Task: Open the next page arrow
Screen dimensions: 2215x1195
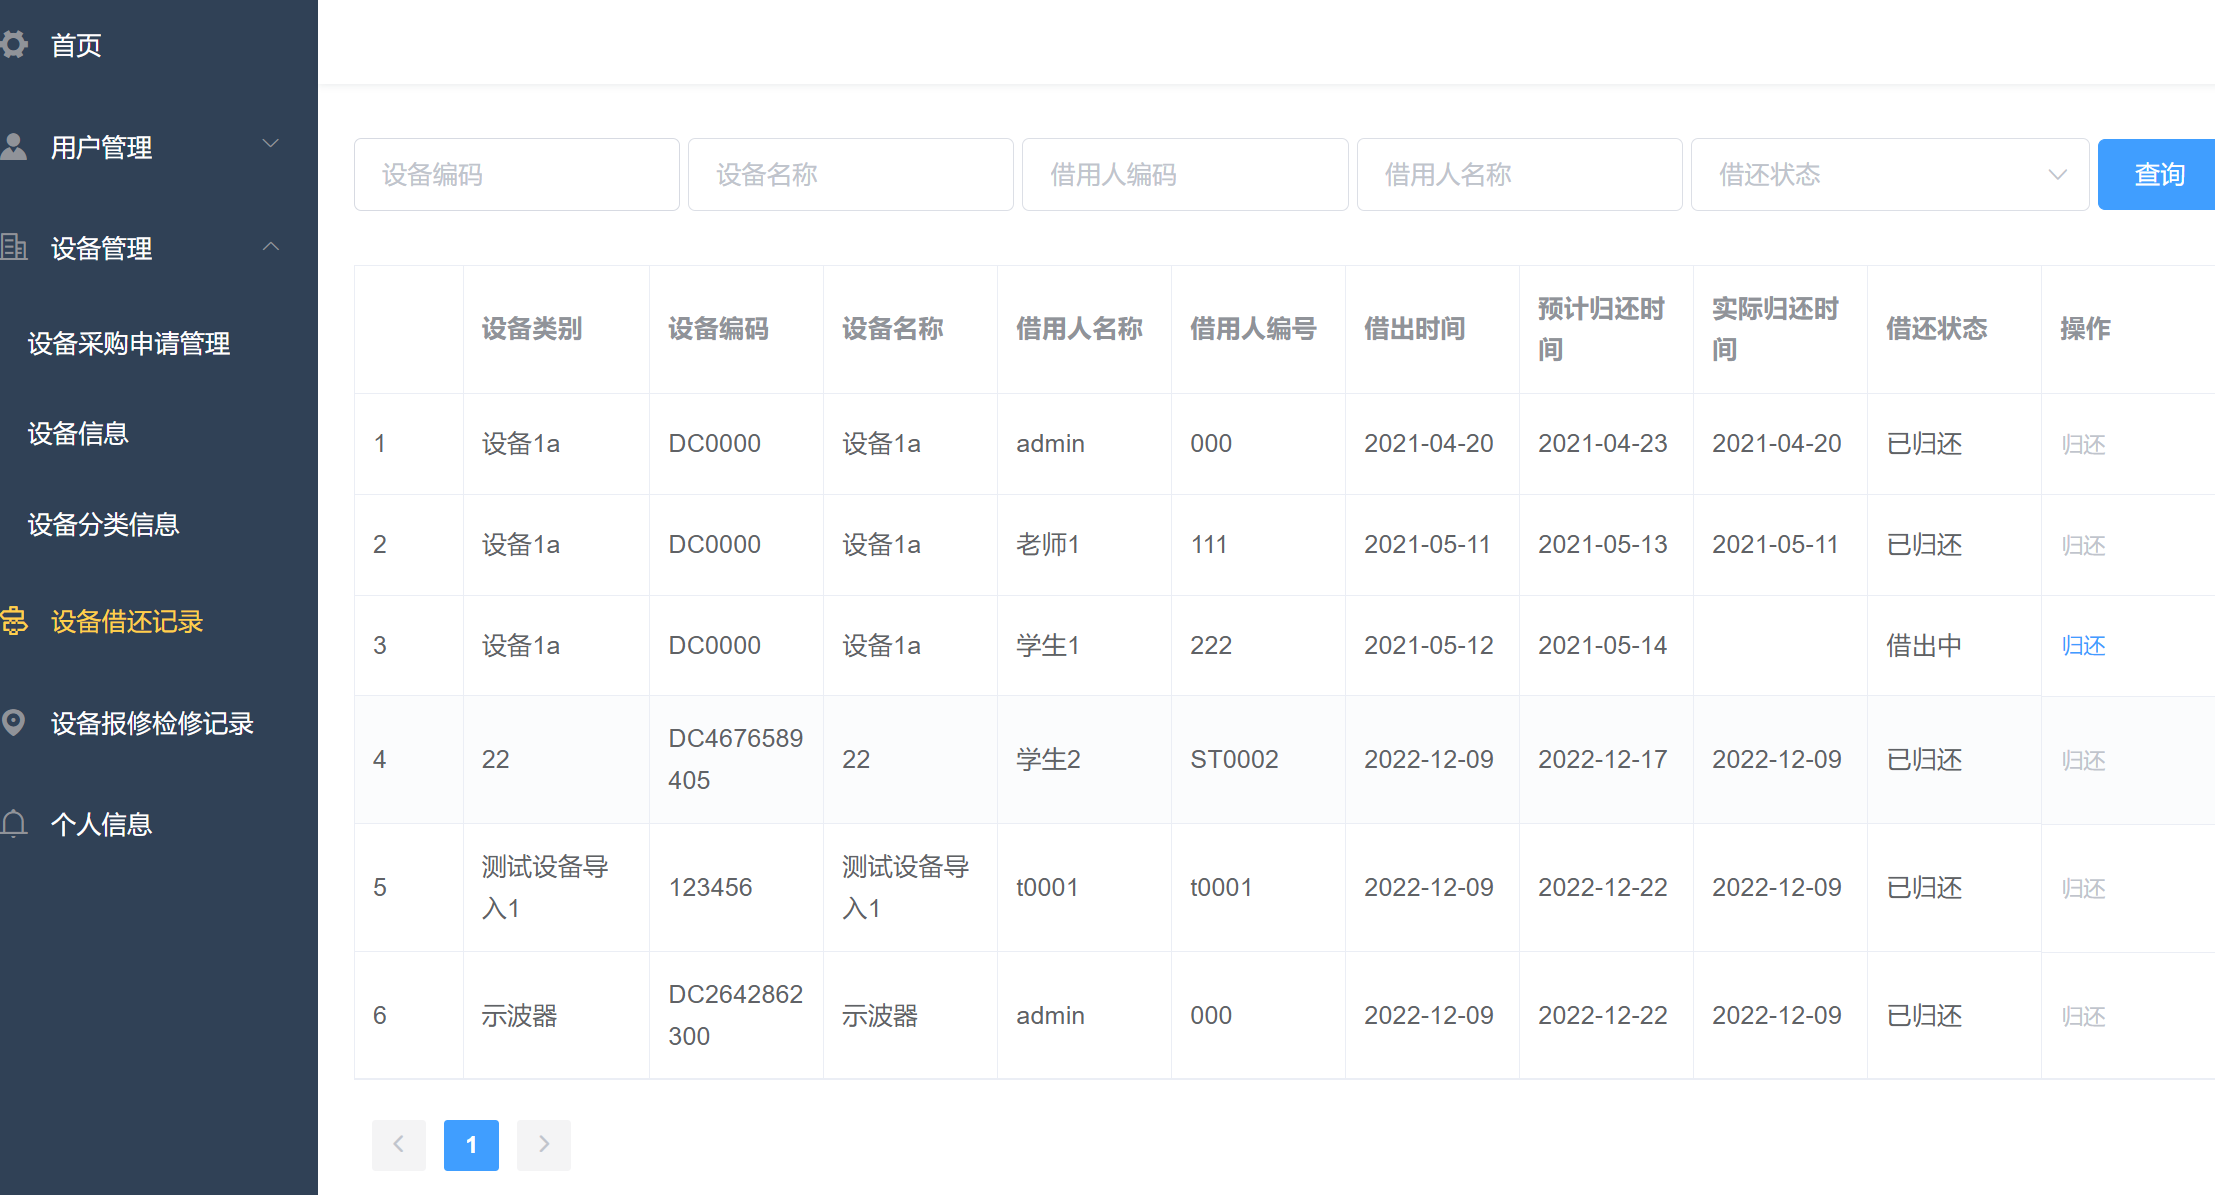Action: coord(543,1145)
